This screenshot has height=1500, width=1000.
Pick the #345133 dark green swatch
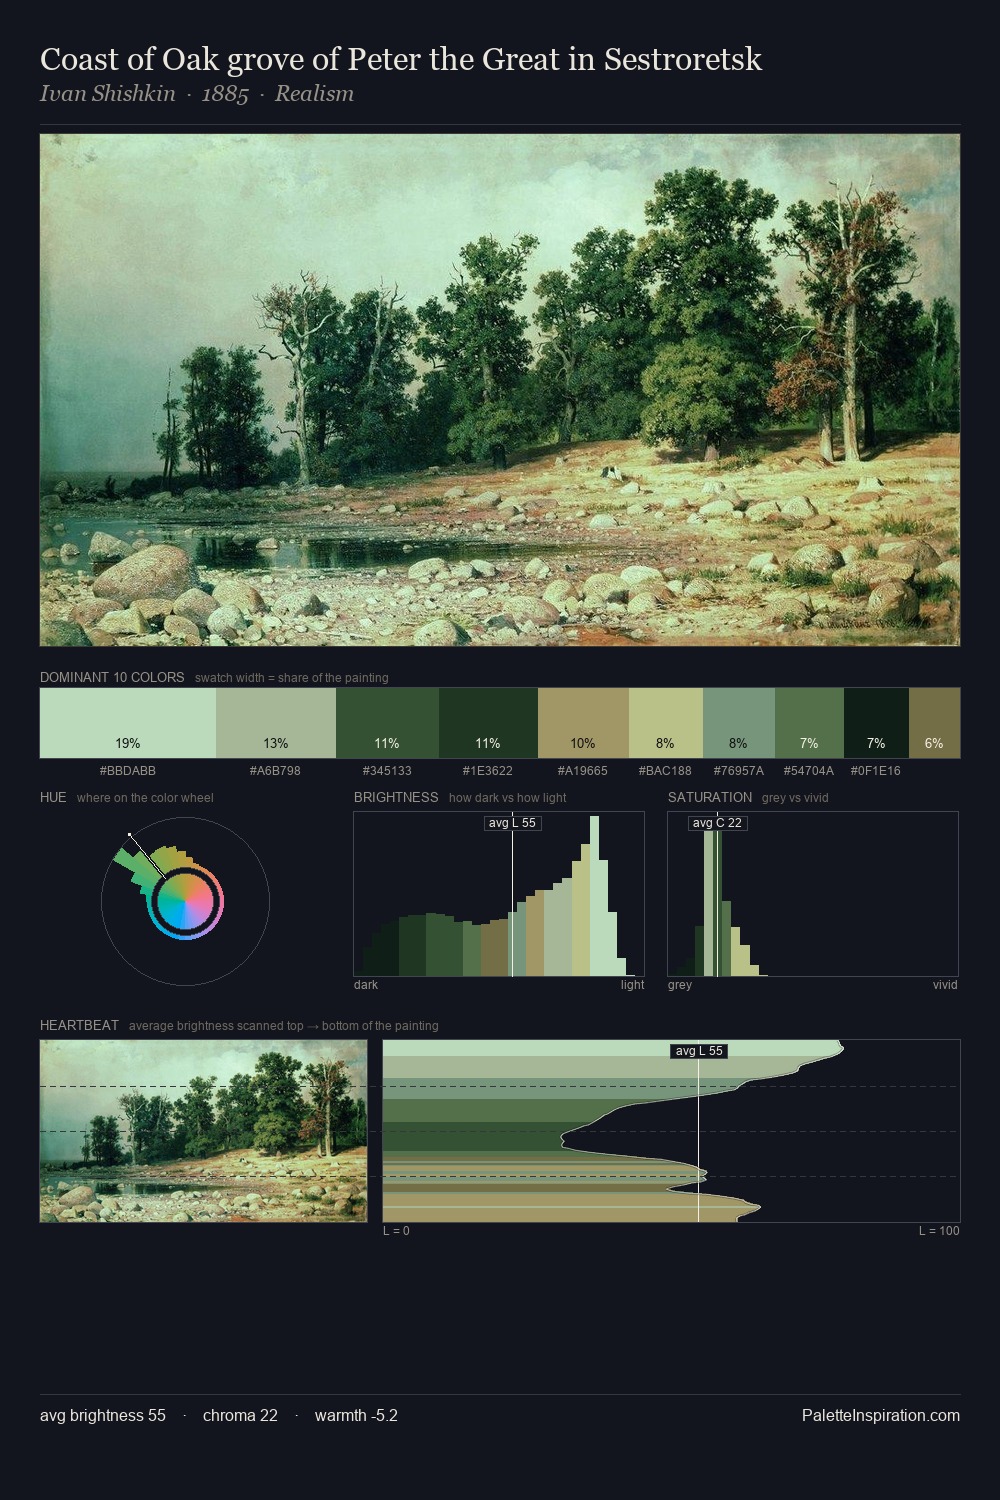(387, 723)
